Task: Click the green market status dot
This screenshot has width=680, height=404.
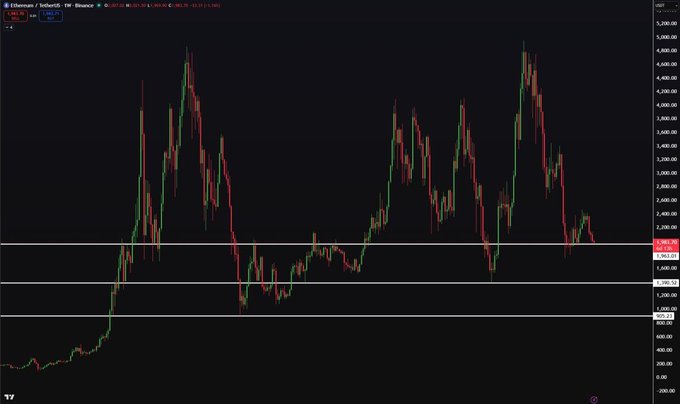Action: click(99, 6)
